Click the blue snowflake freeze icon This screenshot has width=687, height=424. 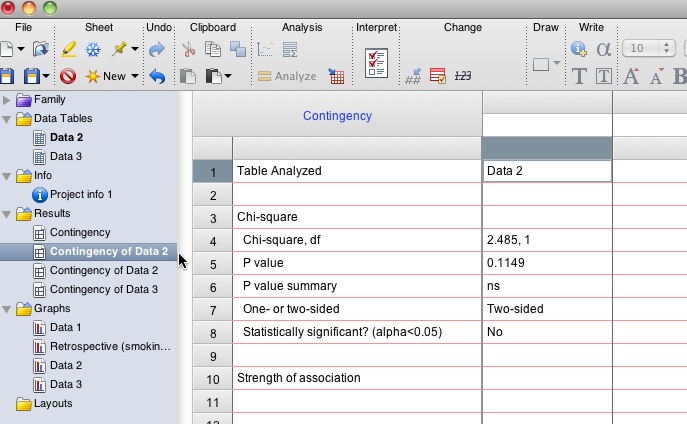93,49
